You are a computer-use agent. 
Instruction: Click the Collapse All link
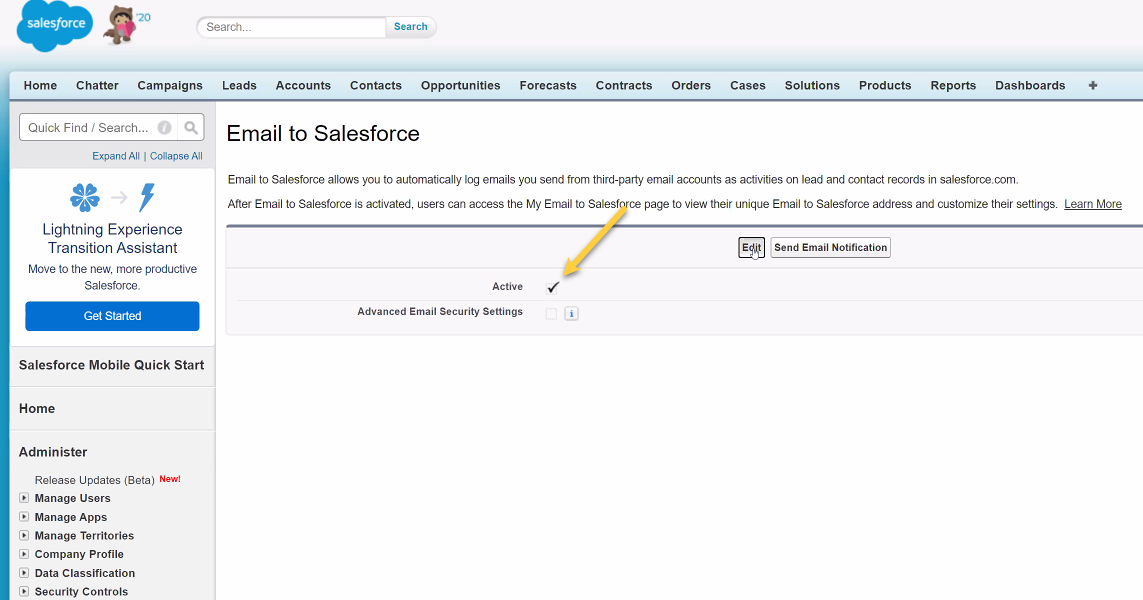point(176,156)
